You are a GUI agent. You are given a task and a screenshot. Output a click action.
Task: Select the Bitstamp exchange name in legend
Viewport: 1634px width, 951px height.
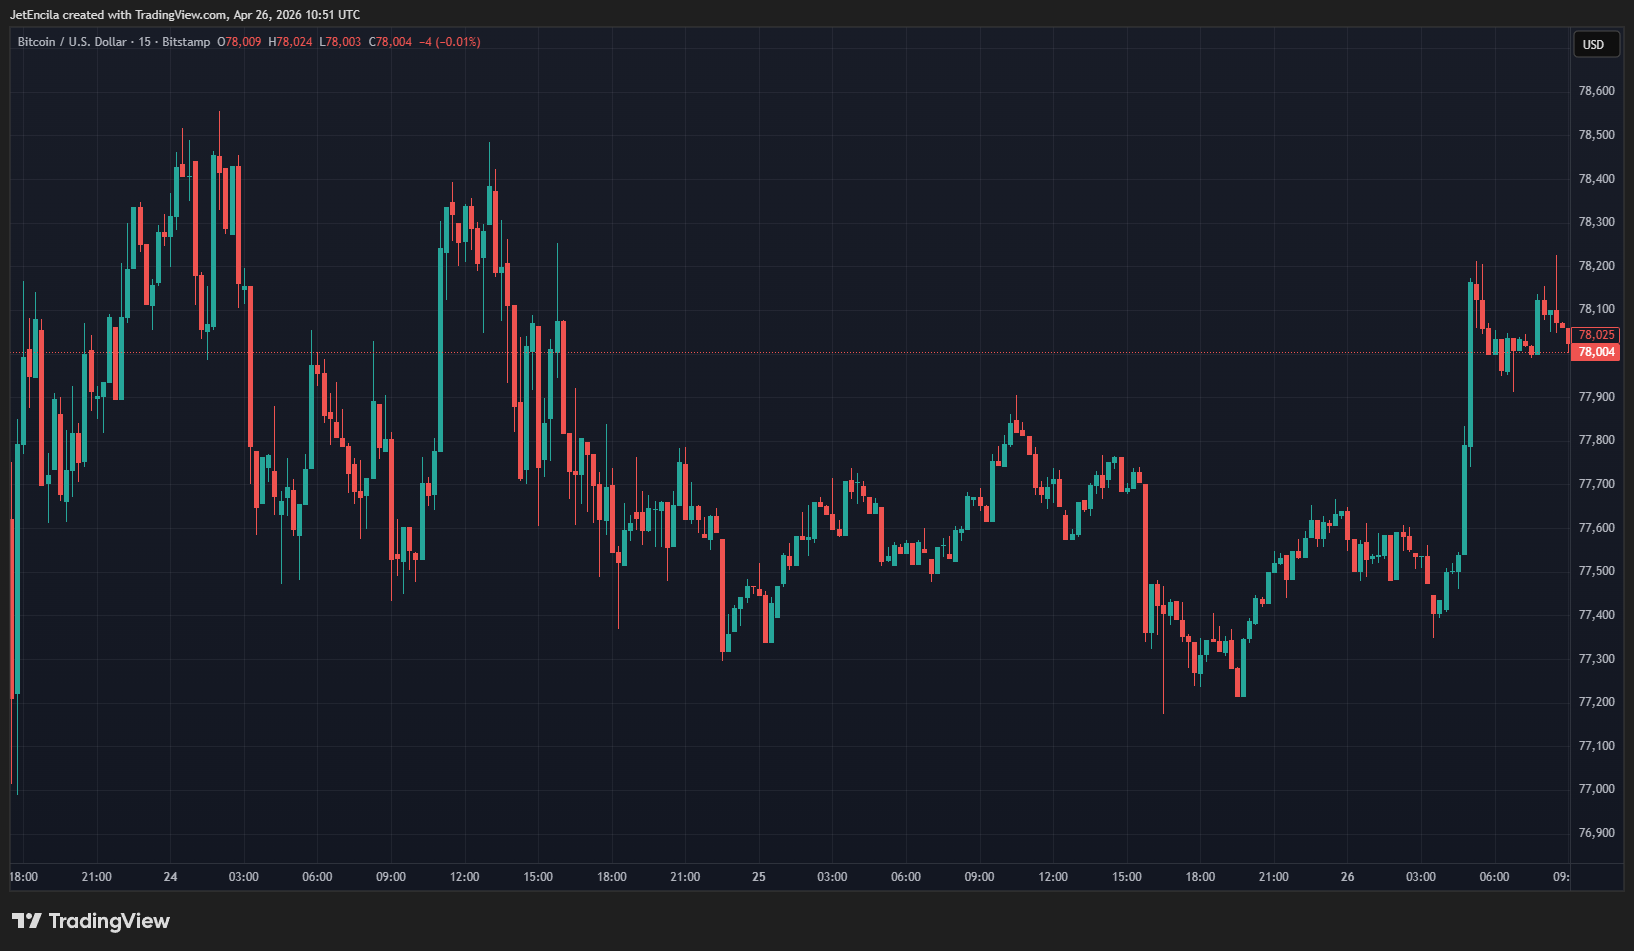[186, 42]
